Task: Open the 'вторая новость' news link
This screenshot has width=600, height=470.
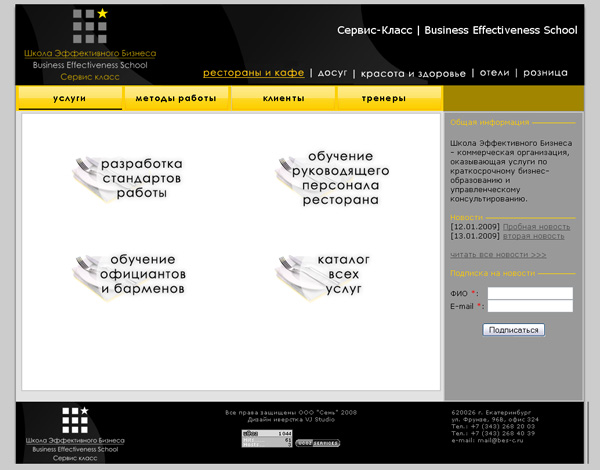Action: [x=533, y=236]
